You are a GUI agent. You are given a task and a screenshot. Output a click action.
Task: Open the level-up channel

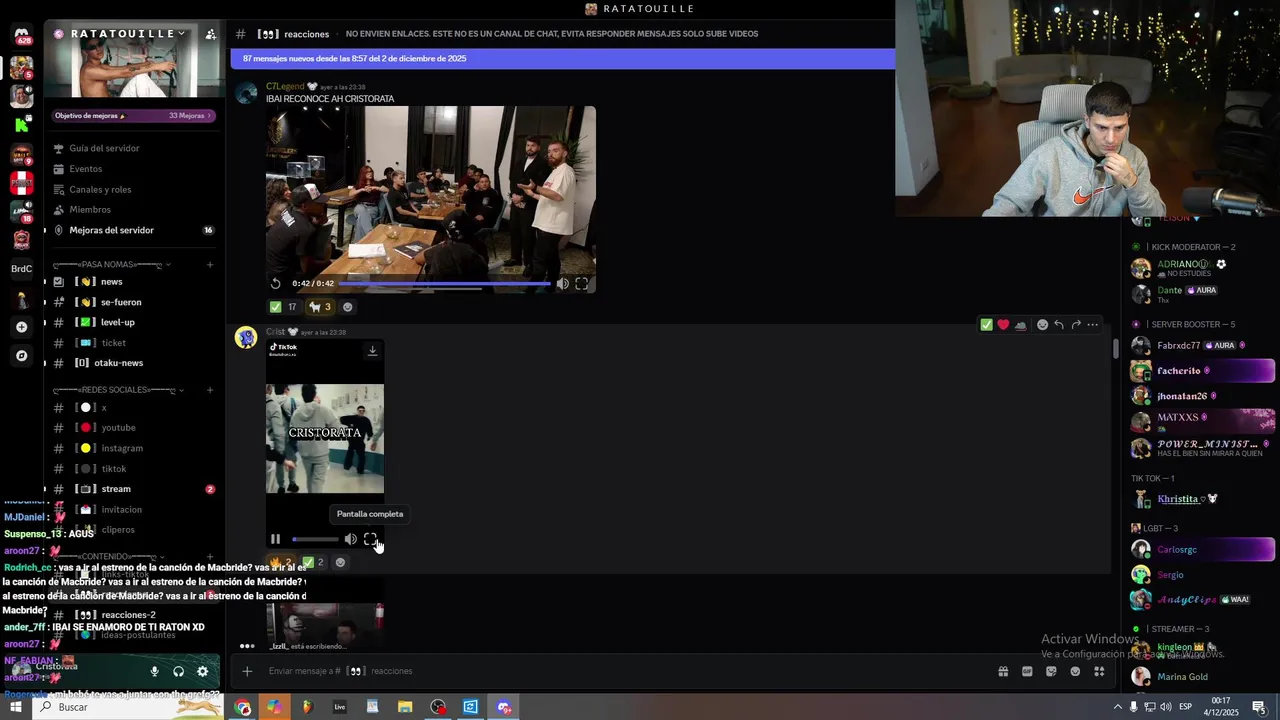click(x=134, y=322)
